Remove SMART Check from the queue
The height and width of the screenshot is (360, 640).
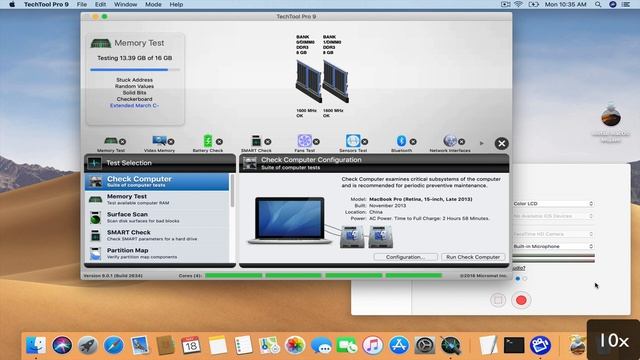click(x=268, y=142)
